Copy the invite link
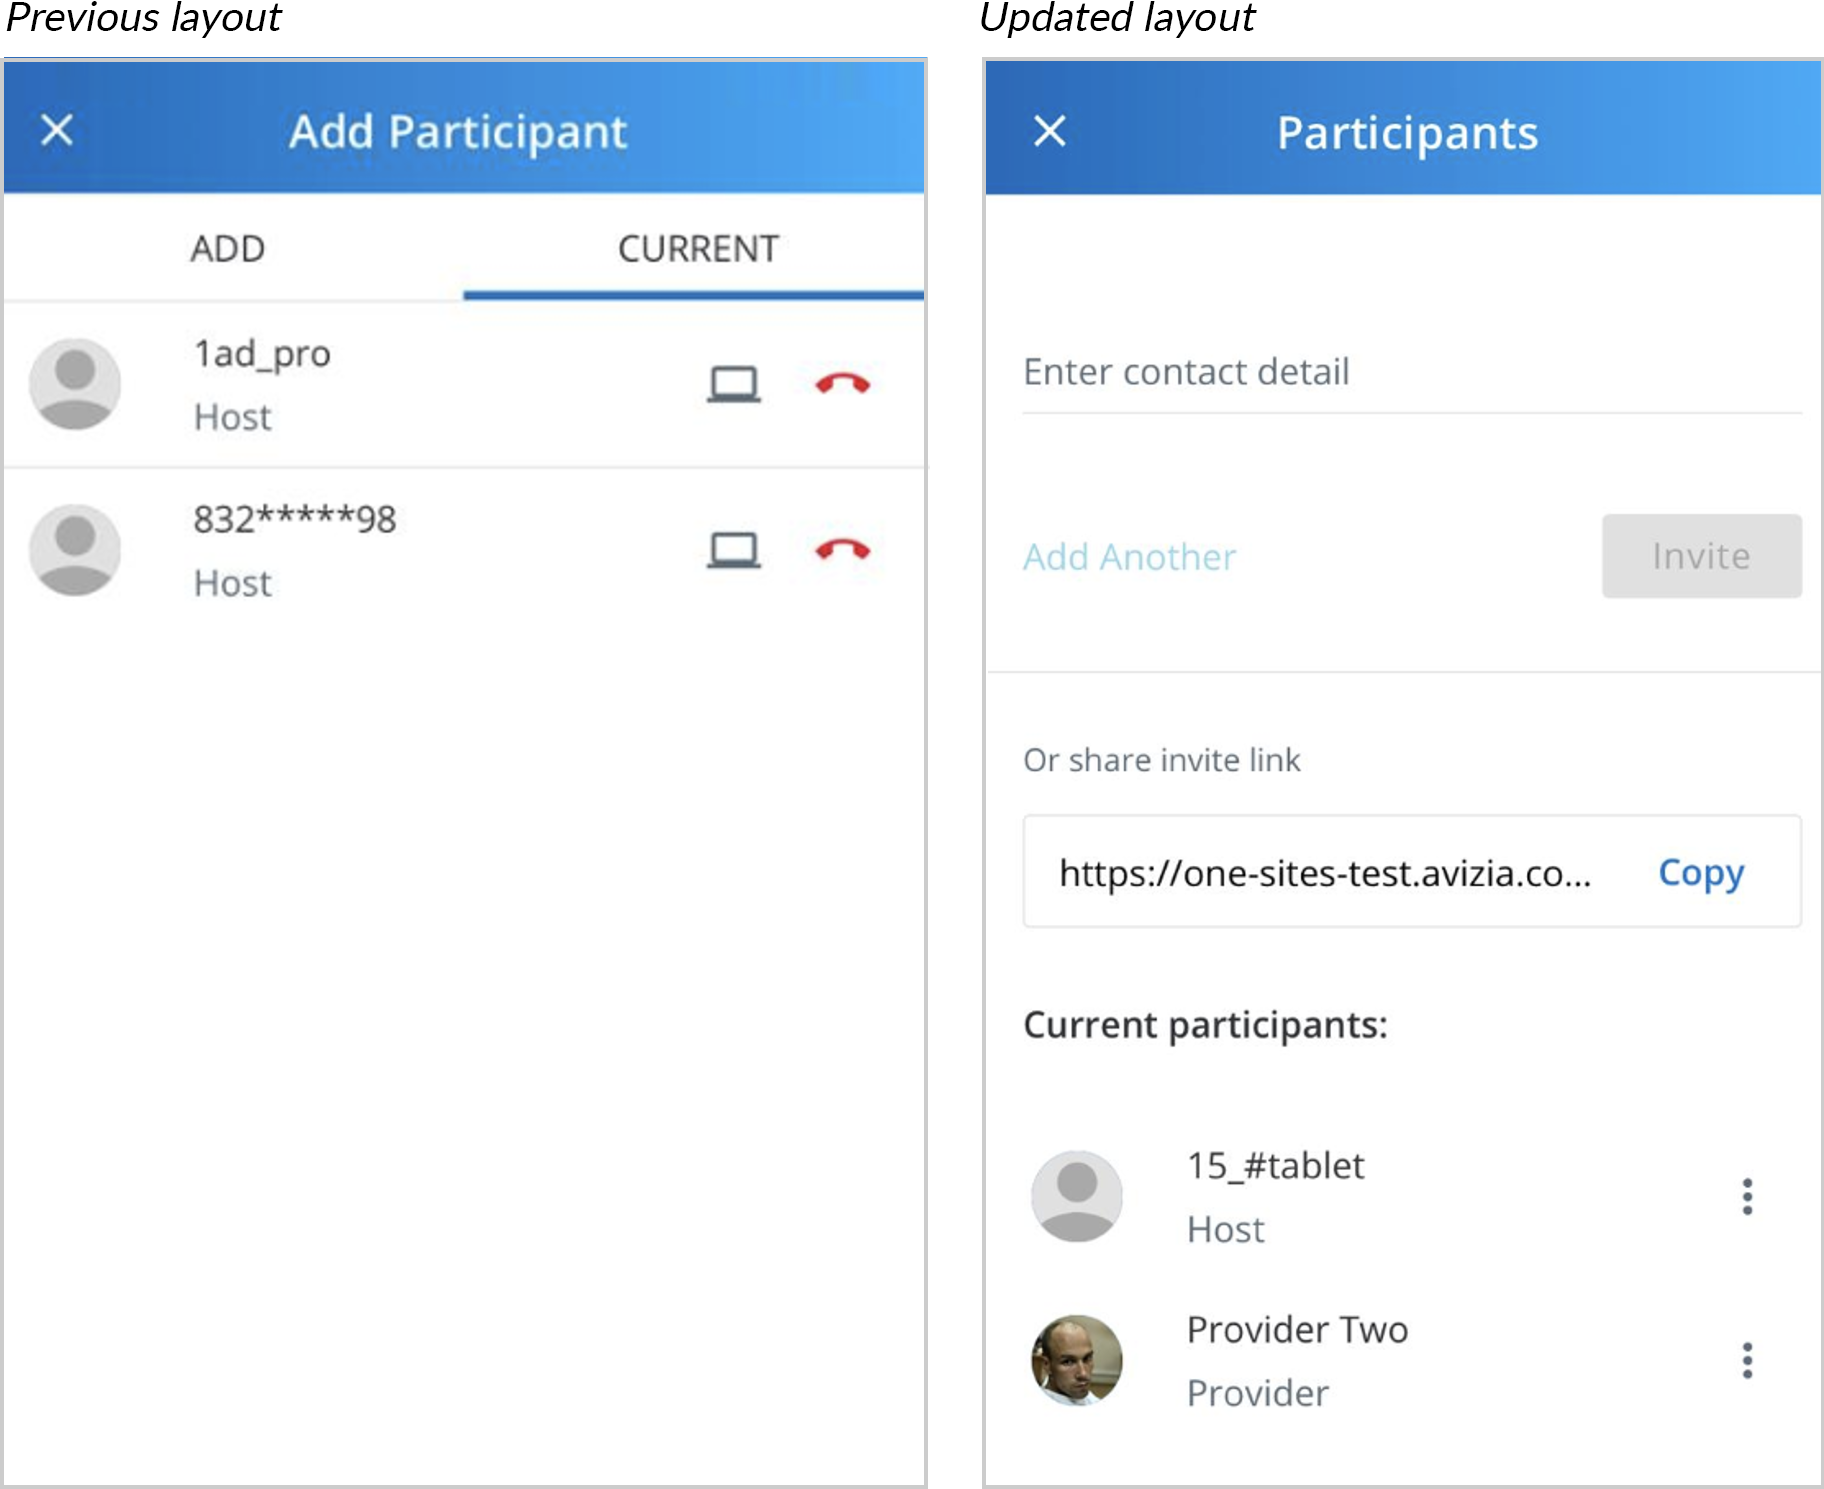 coord(1701,872)
